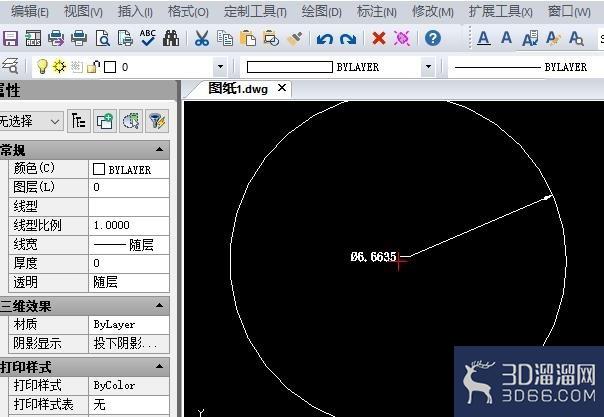The width and height of the screenshot is (604, 417).
Task: Toggle layer freeze sun icon
Action: click(x=59, y=67)
